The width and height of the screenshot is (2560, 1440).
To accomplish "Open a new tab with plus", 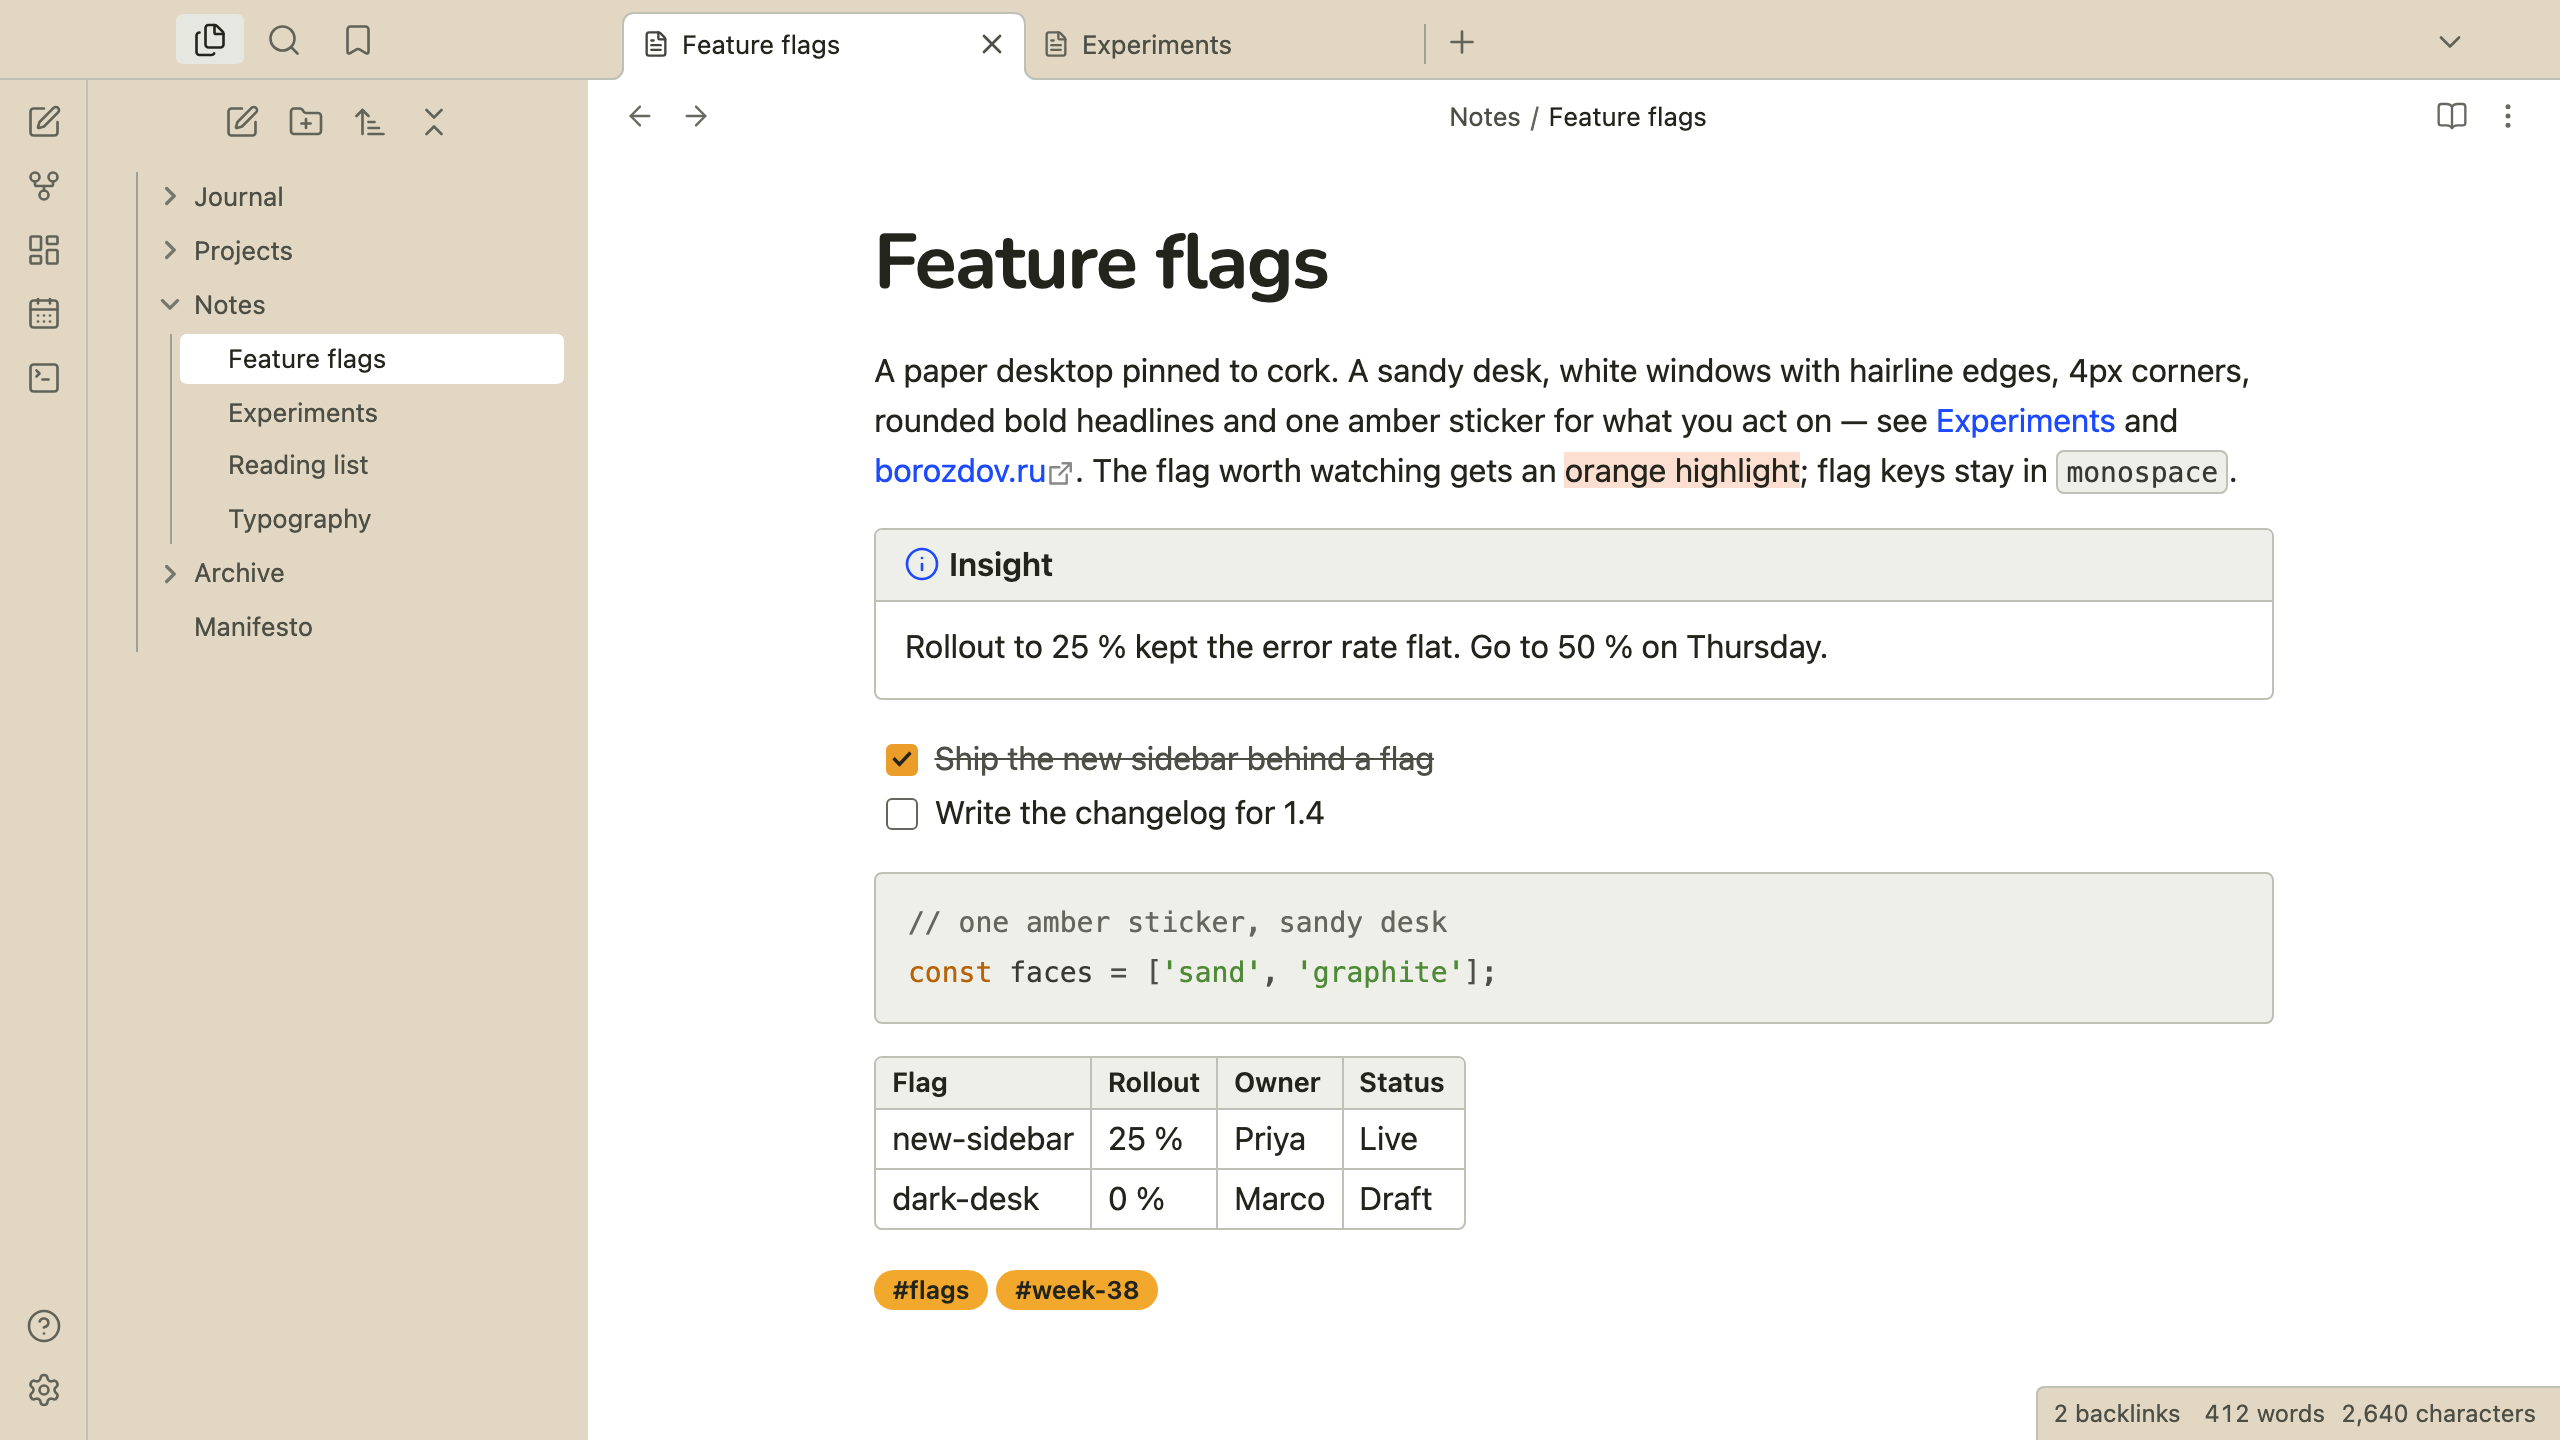I will [1462, 42].
